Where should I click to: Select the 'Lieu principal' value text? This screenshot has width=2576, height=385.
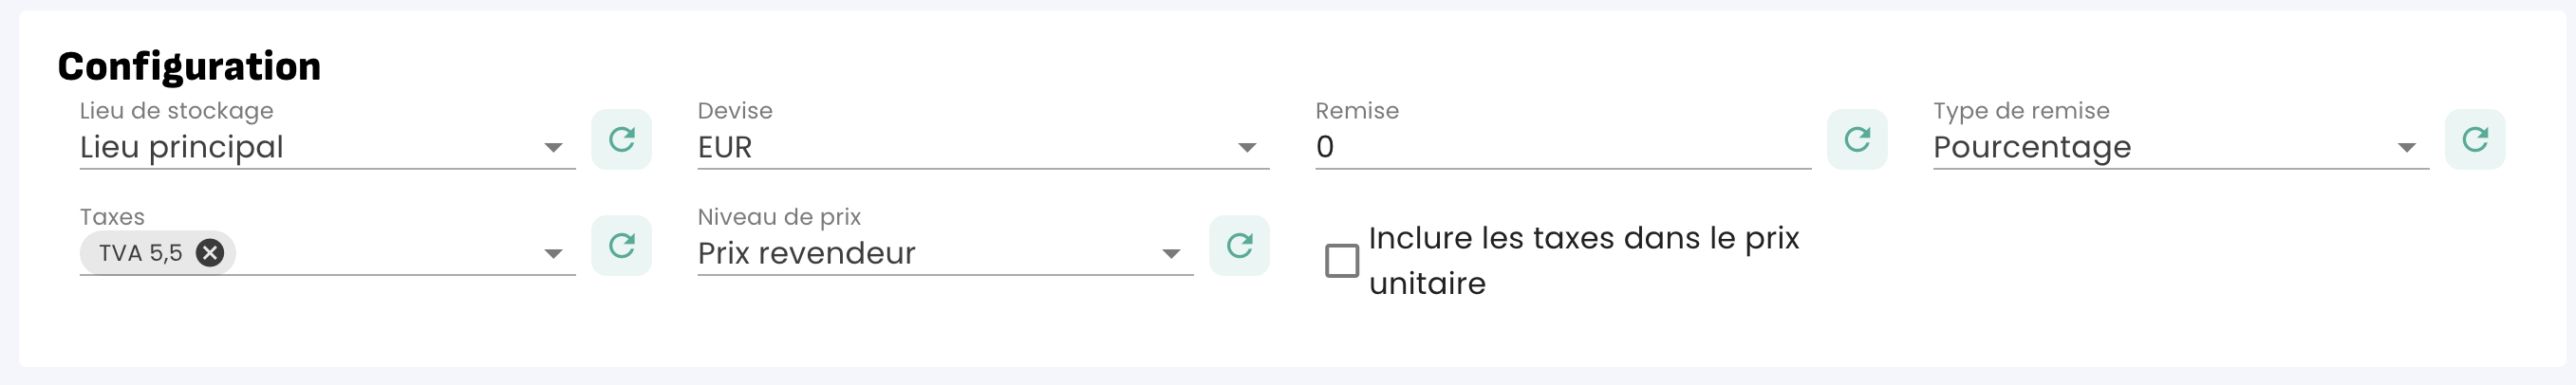pos(182,147)
